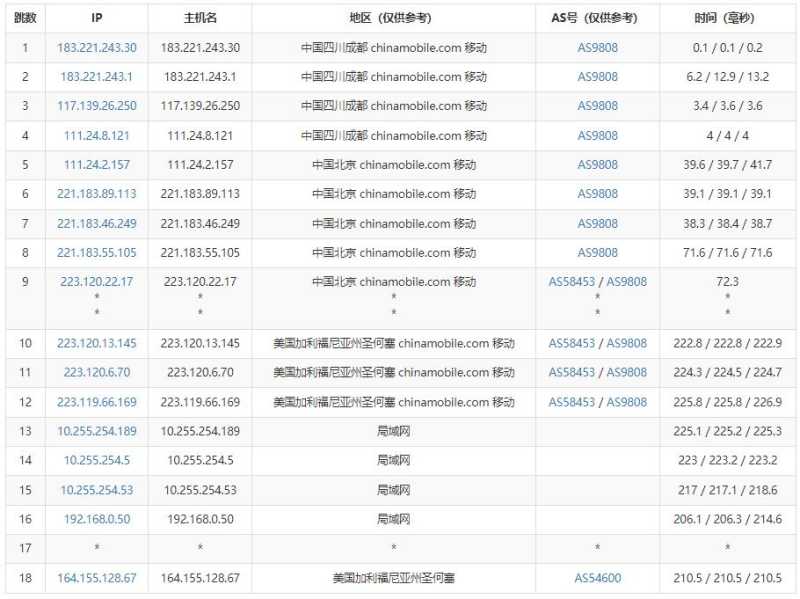Viewport: 800px width, 599px height.
Task: Open AS9808 link in hop 2 row
Action: click(x=597, y=77)
